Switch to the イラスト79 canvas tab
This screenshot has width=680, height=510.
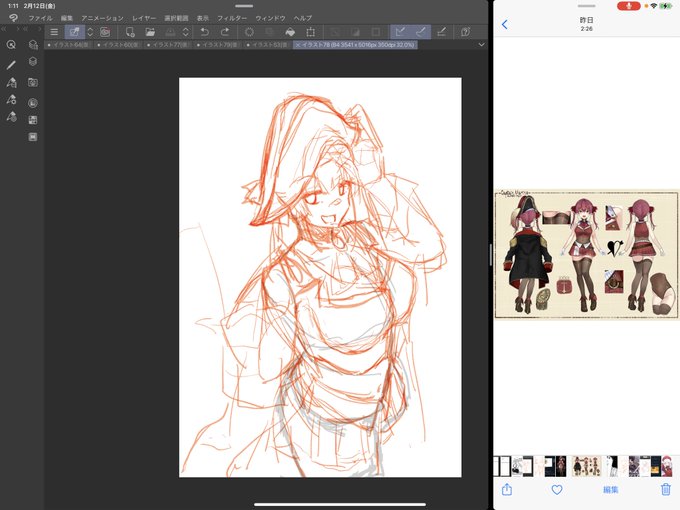[x=217, y=45]
